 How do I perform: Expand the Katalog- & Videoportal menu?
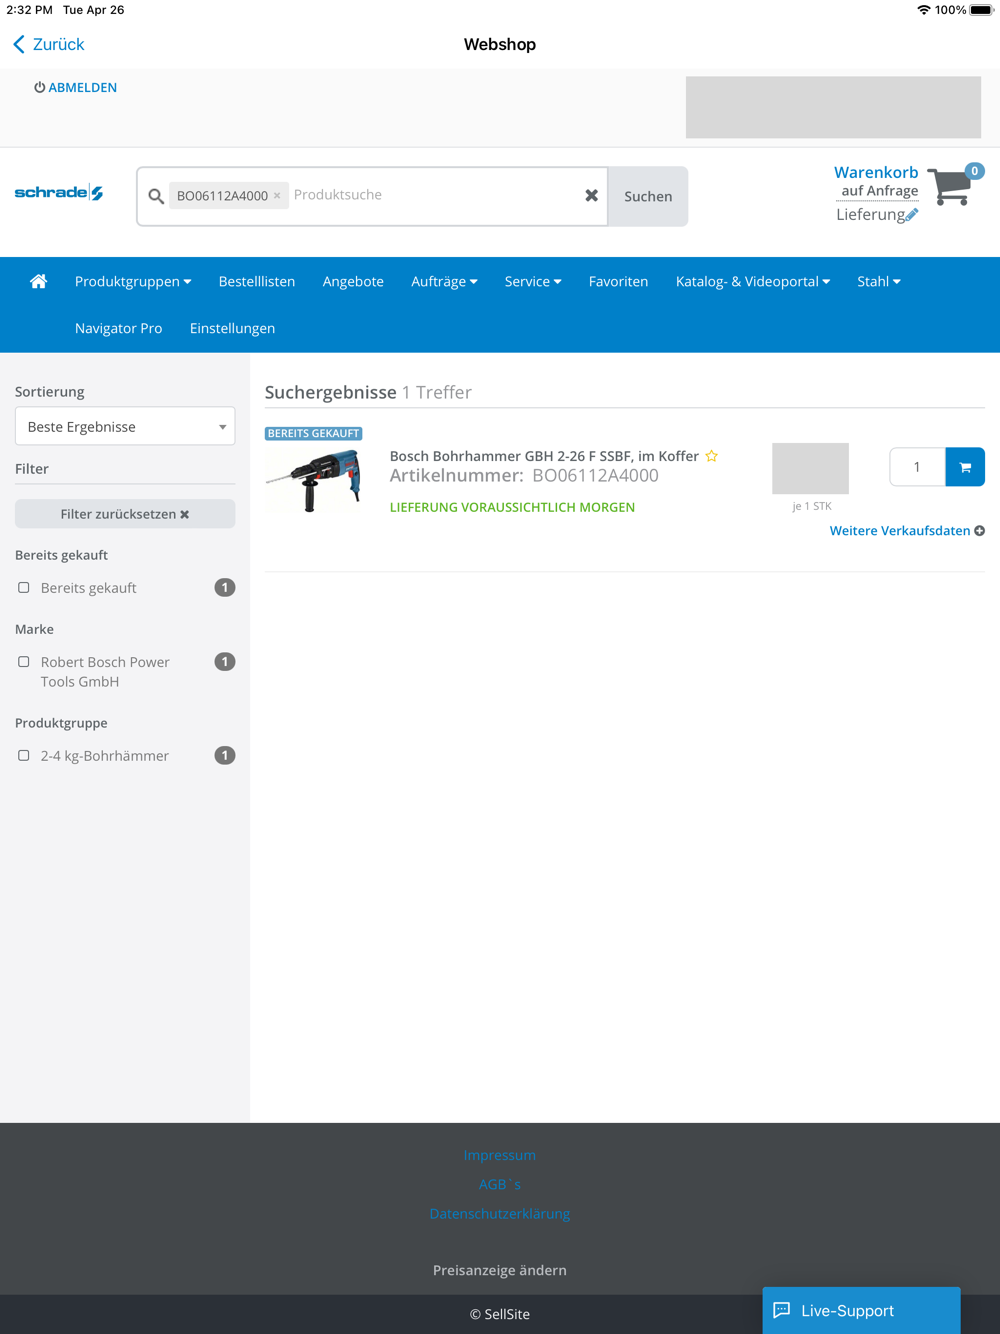pyautogui.click(x=753, y=282)
